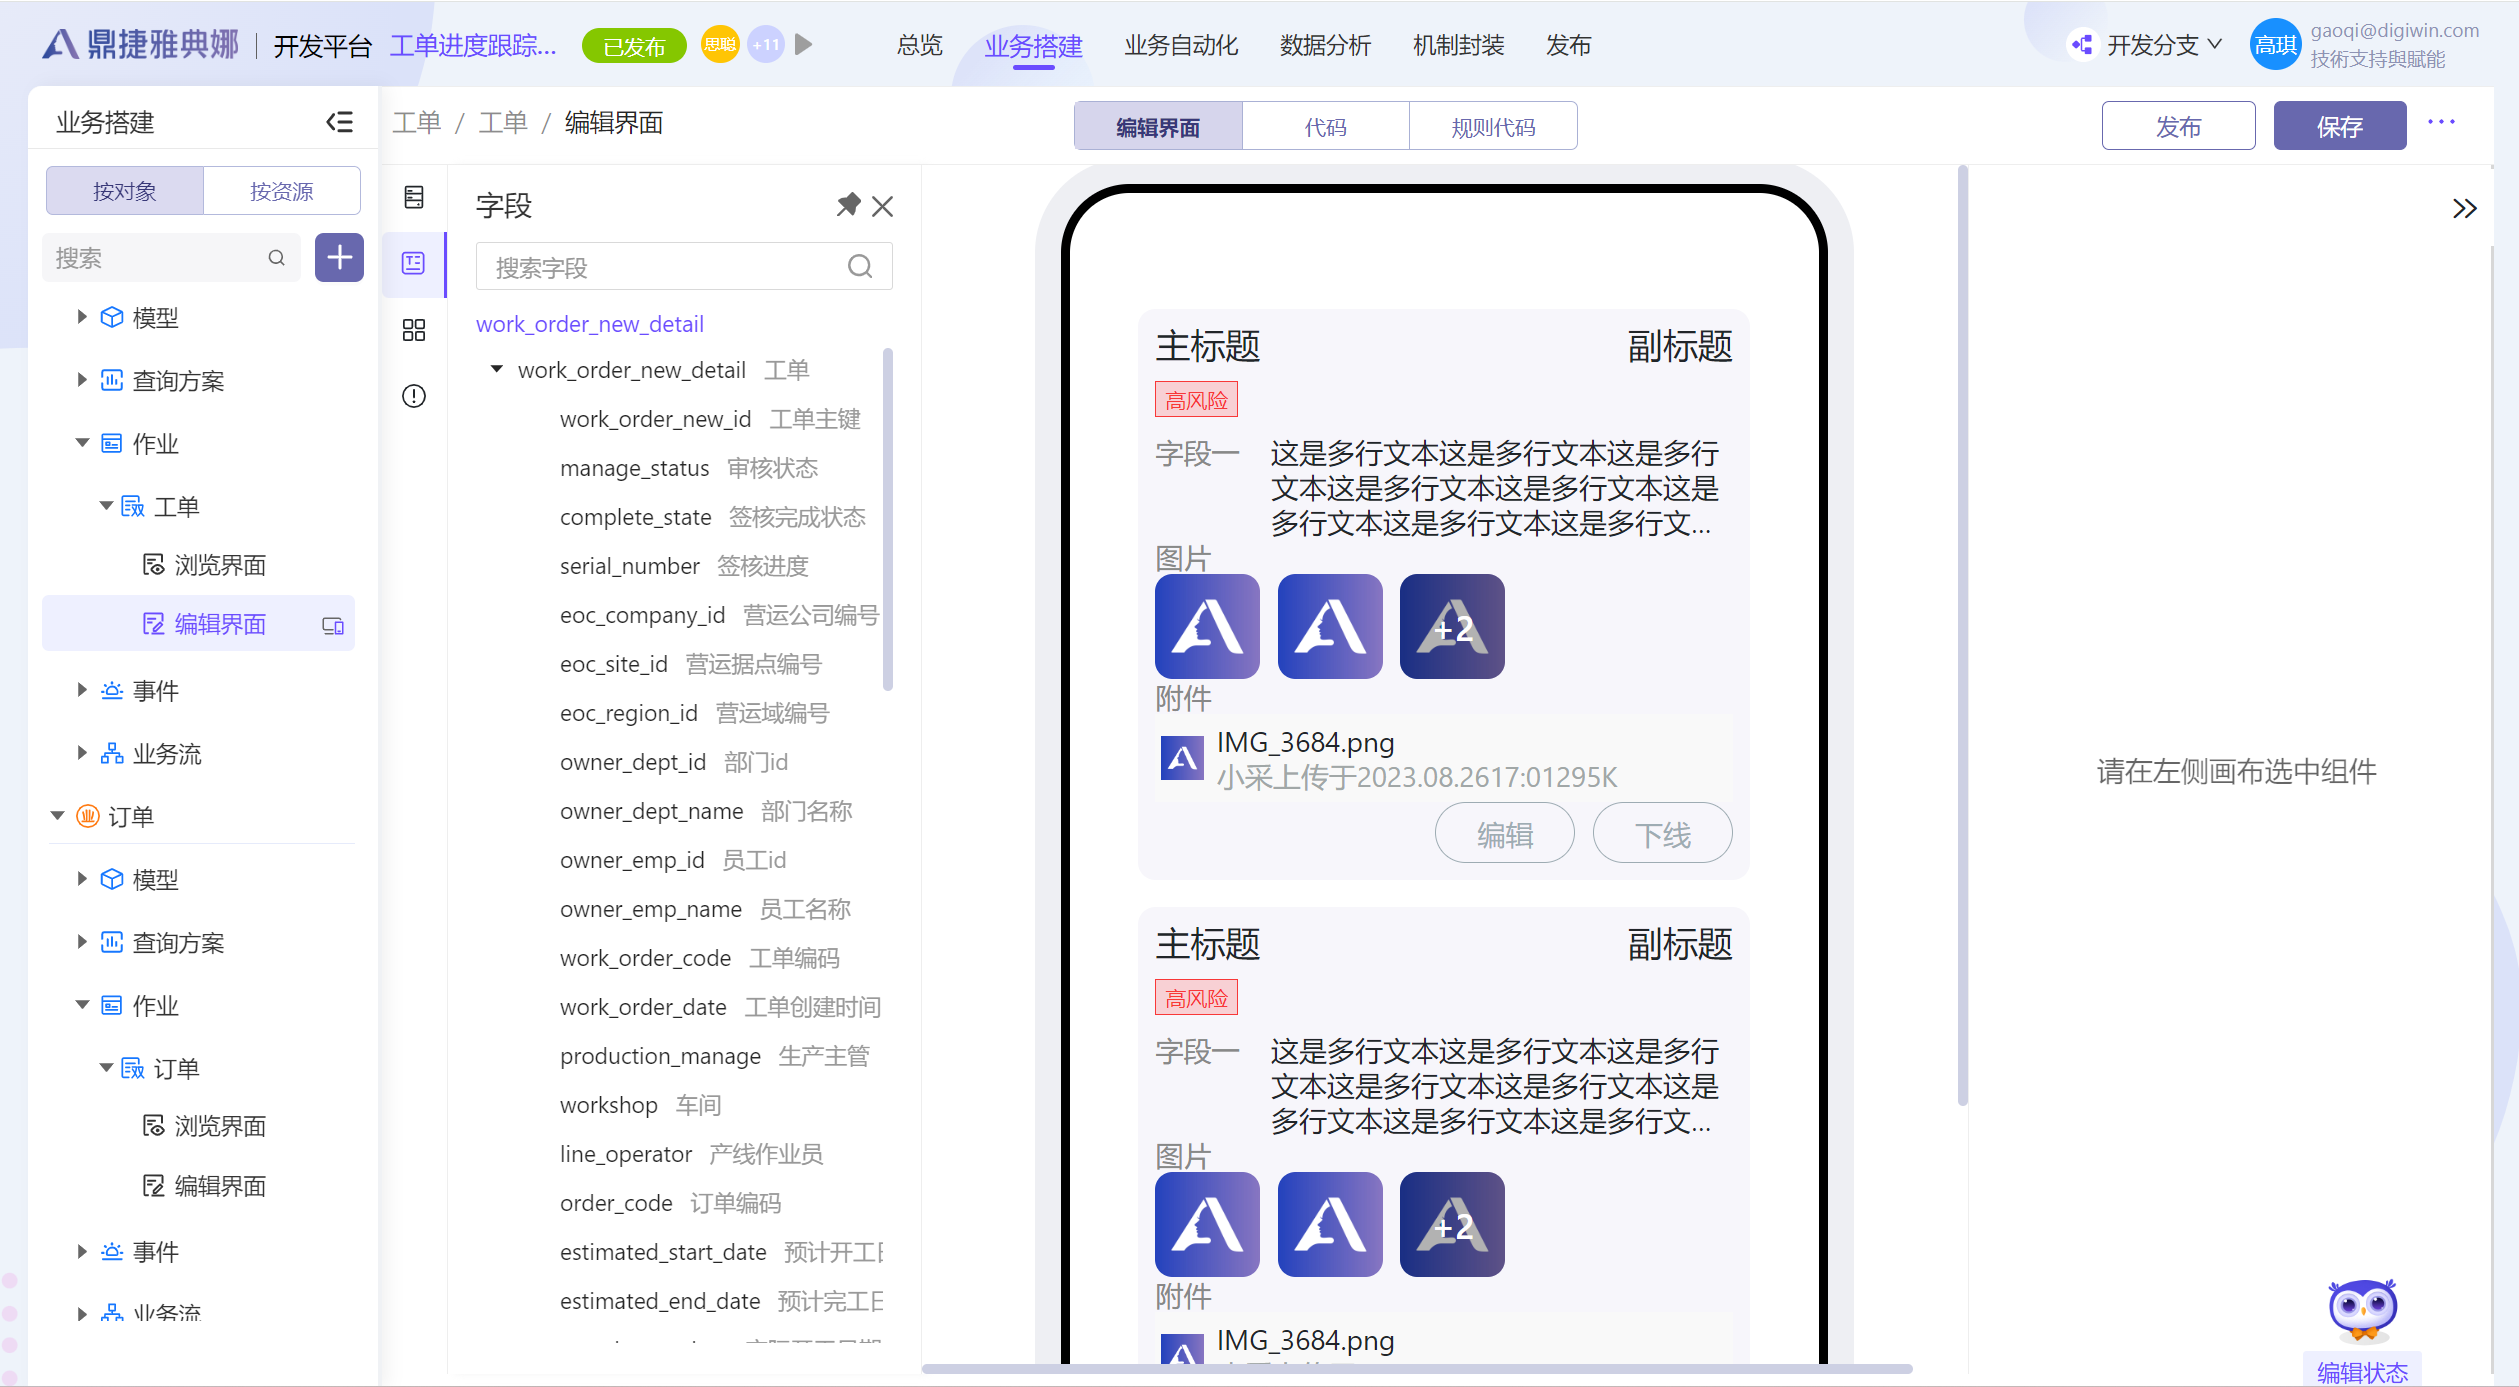Click the 发布 outlined button
The image size is (2519, 1387).
(x=2178, y=127)
